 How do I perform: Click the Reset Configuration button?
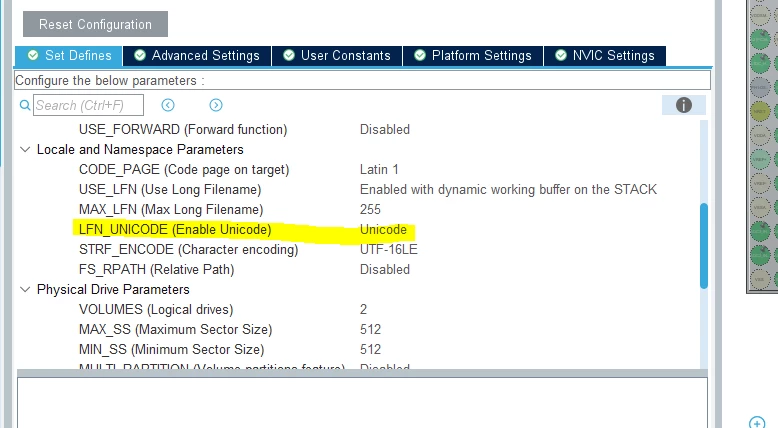click(x=95, y=24)
